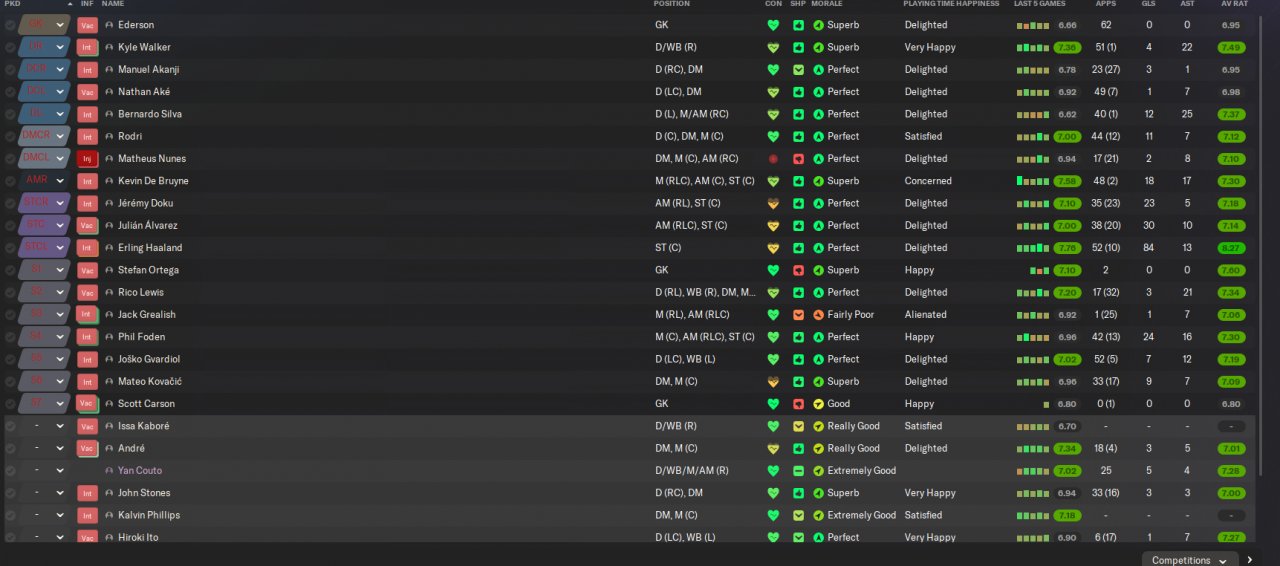Click Haaland's 84 goals value
The image size is (1280, 566).
pyautogui.click(x=1148, y=247)
